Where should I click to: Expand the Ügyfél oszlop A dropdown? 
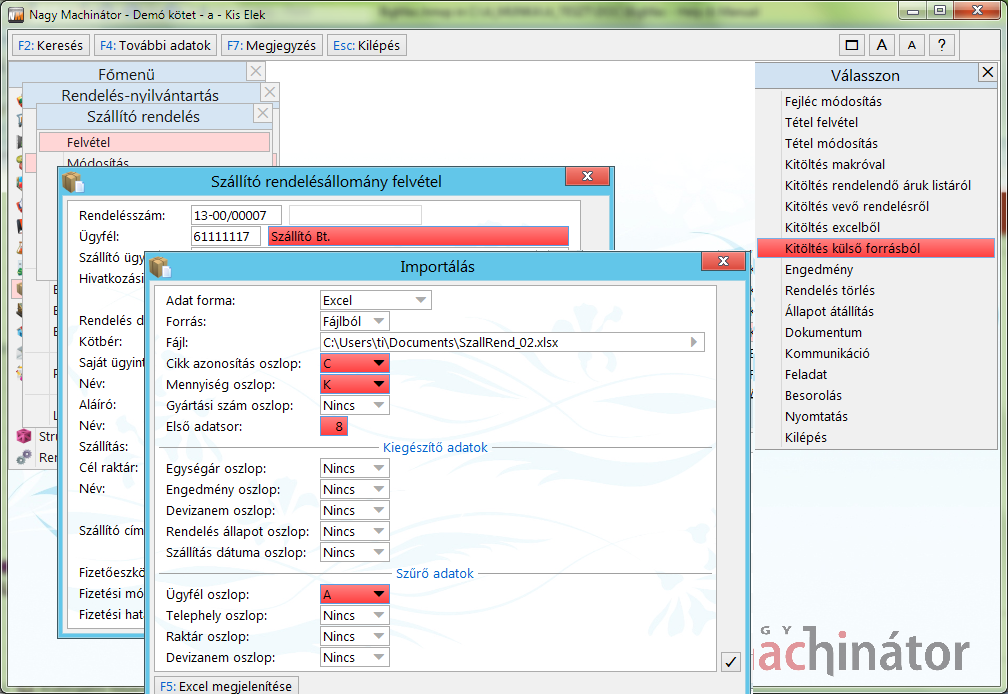pyautogui.click(x=355, y=594)
